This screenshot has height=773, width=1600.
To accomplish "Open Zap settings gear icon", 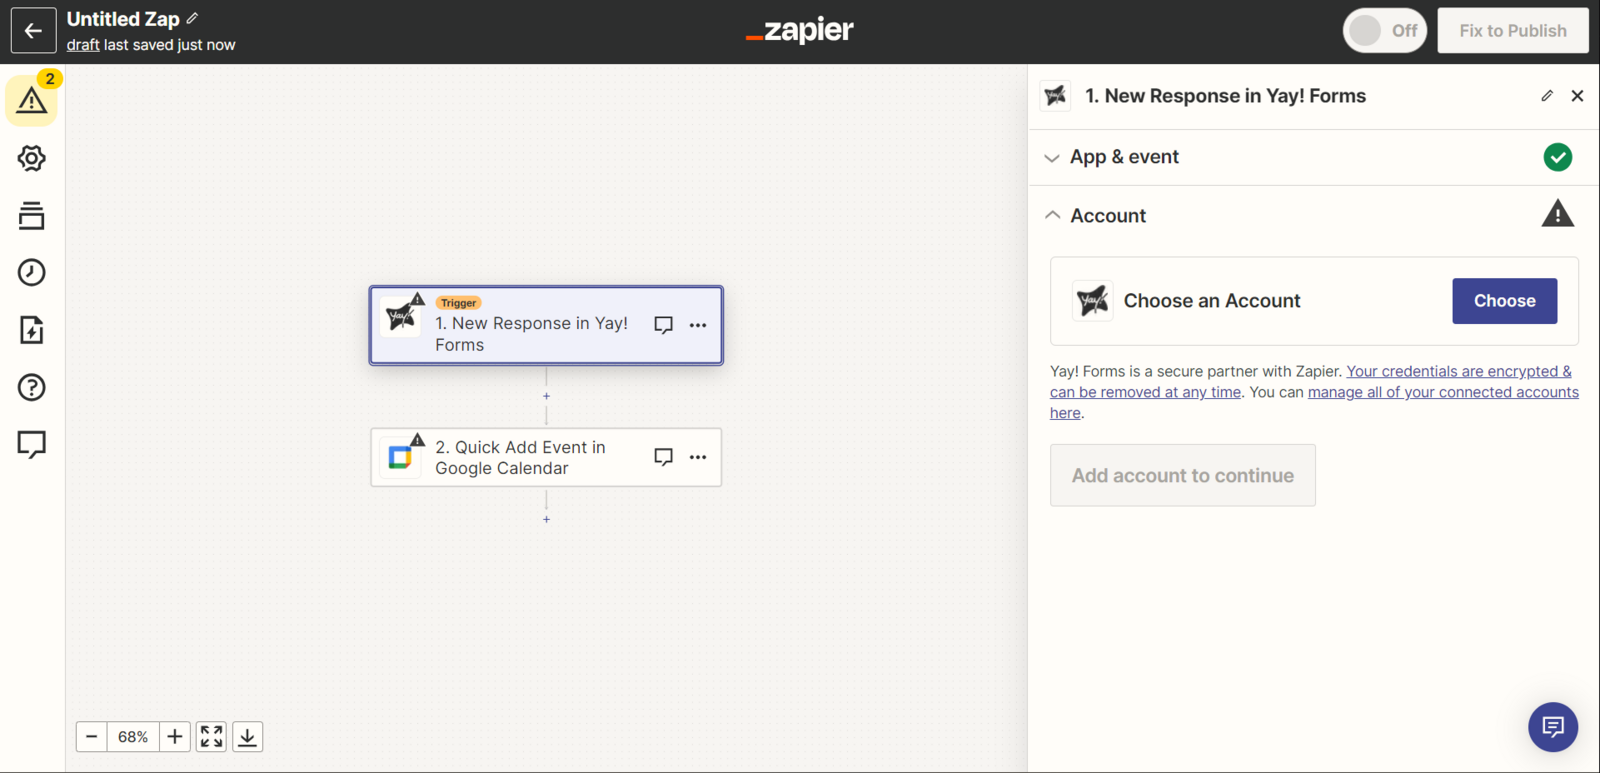I will [31, 158].
